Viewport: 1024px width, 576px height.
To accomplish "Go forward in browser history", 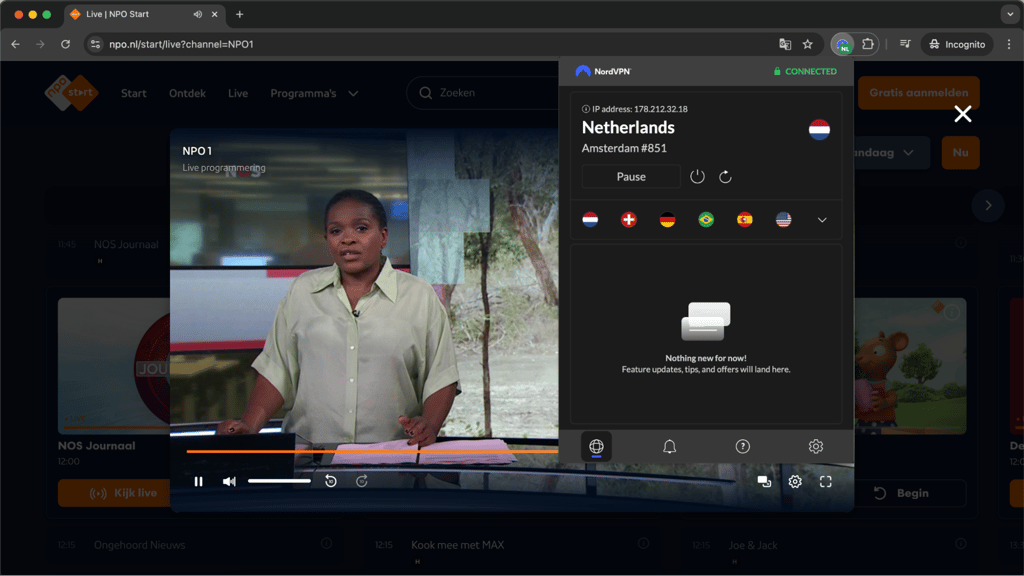I will (40, 44).
